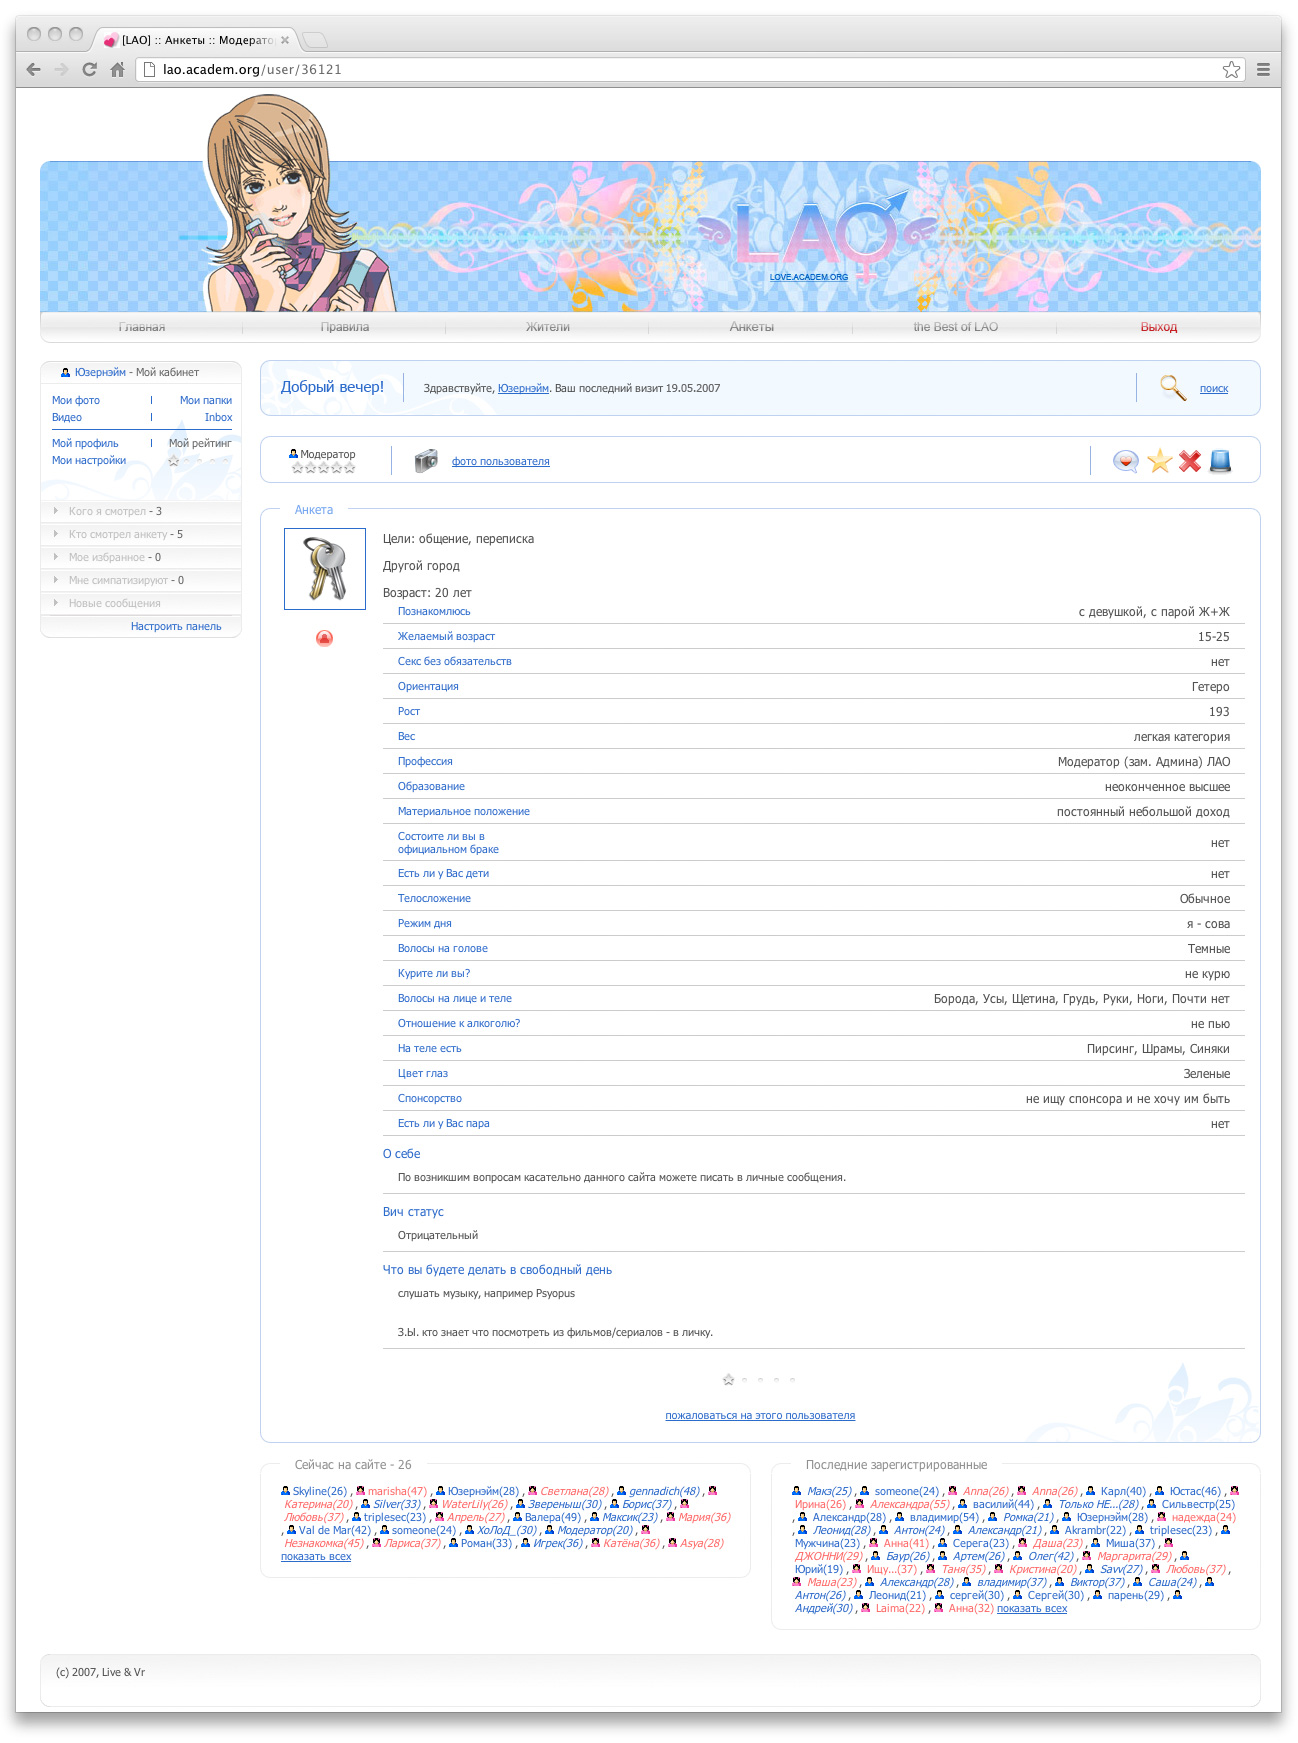
Task: Bookmark this page with the star in address bar
Action: pyautogui.click(x=1231, y=69)
